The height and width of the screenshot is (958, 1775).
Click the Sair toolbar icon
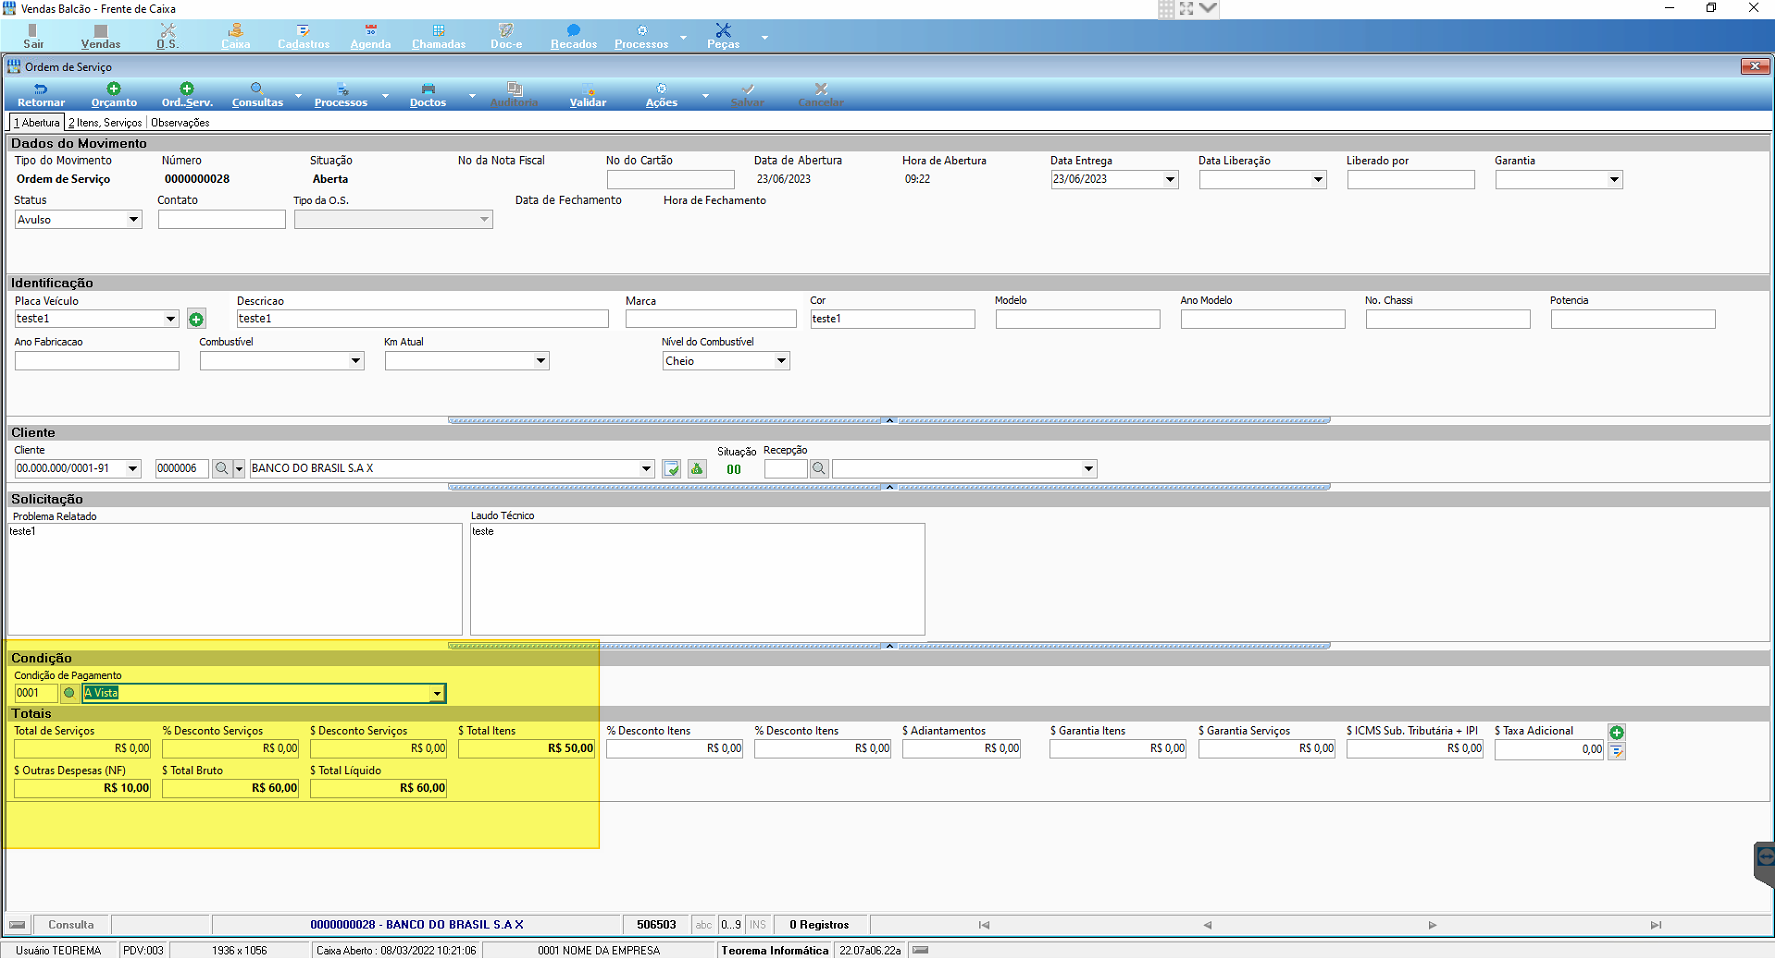point(33,36)
